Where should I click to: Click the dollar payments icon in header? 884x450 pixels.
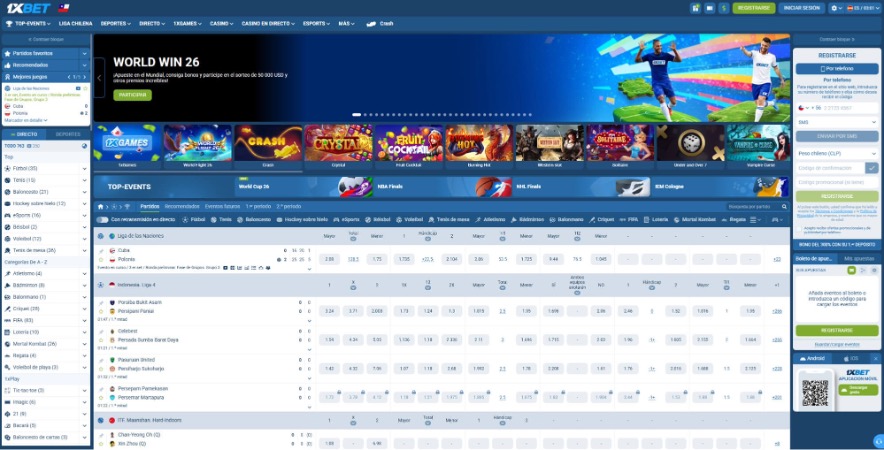[724, 8]
